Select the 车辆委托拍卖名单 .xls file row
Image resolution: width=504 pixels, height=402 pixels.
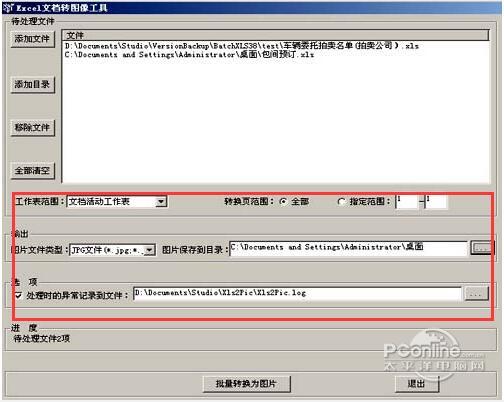[242, 46]
